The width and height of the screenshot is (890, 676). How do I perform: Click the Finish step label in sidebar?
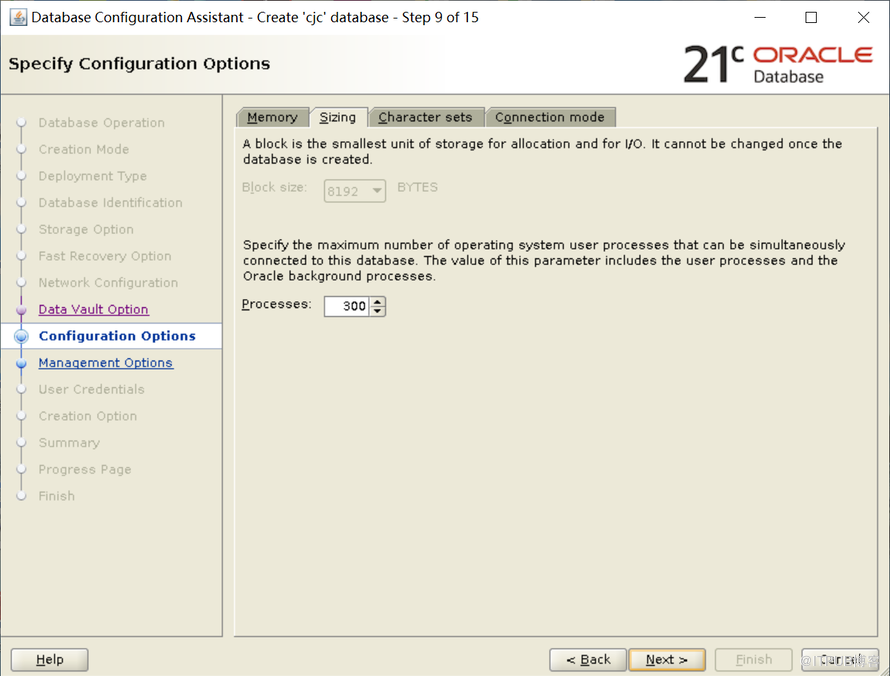click(x=57, y=496)
